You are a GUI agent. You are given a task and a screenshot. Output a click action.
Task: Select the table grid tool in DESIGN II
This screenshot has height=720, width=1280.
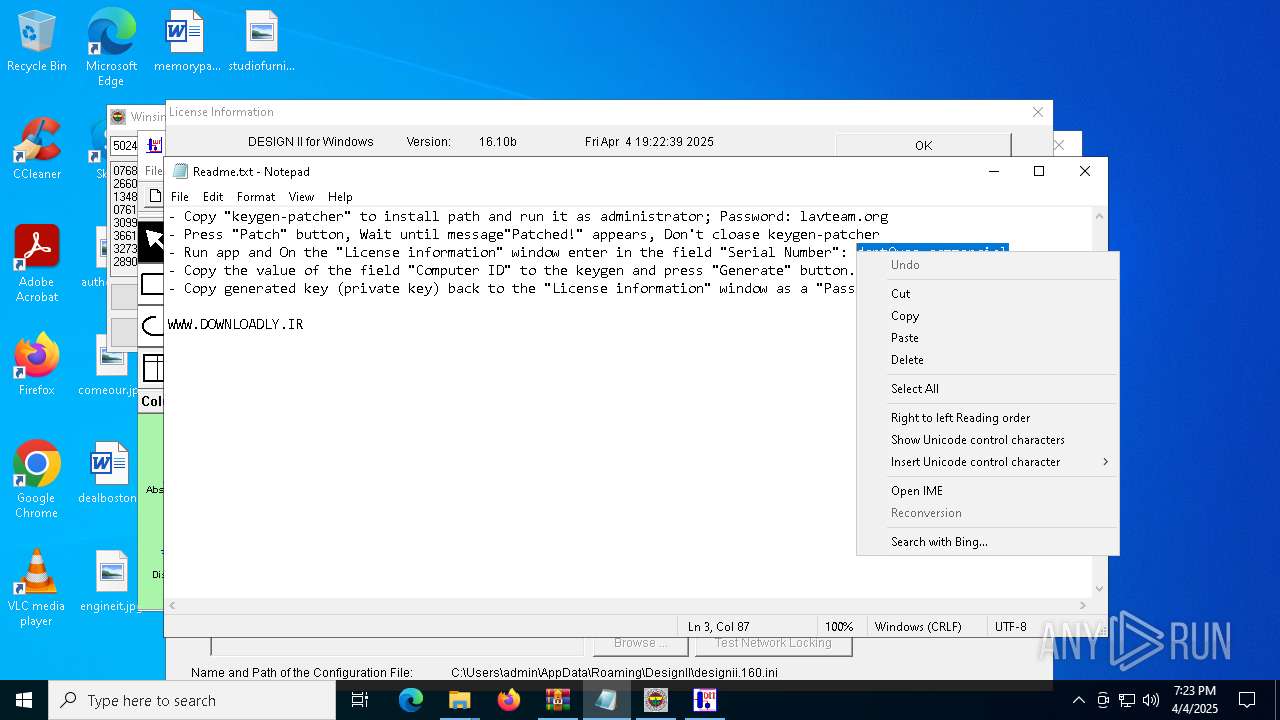[x=152, y=368]
